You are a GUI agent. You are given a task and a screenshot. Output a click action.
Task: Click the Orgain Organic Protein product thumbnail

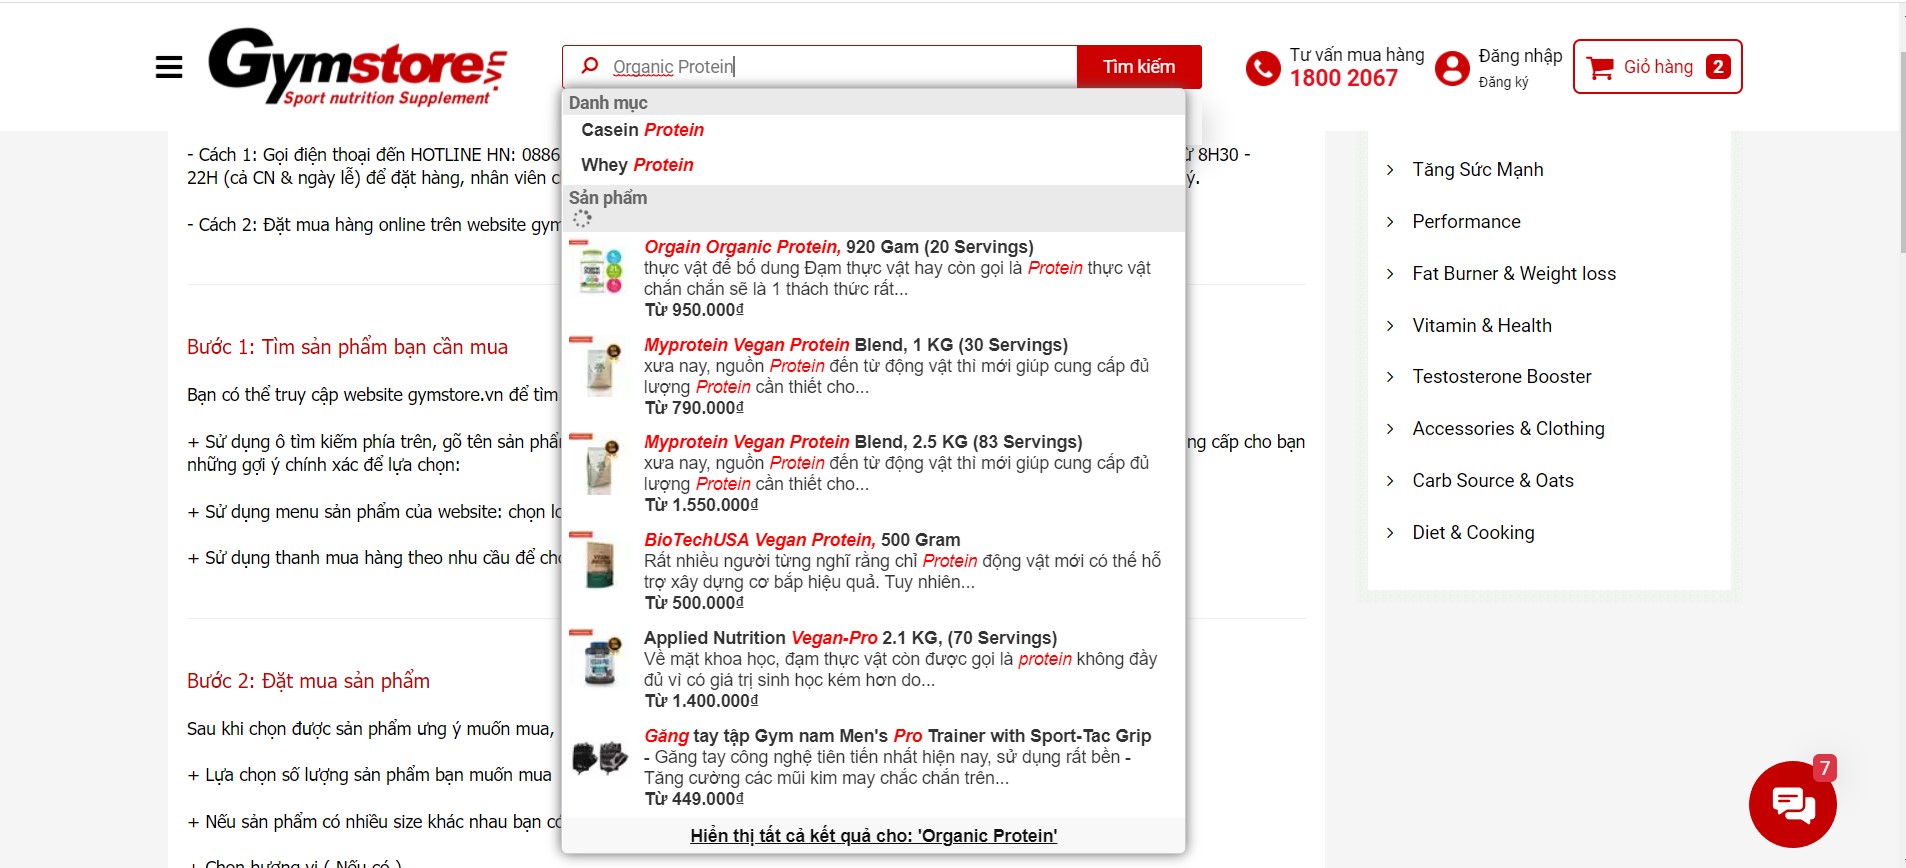point(600,269)
